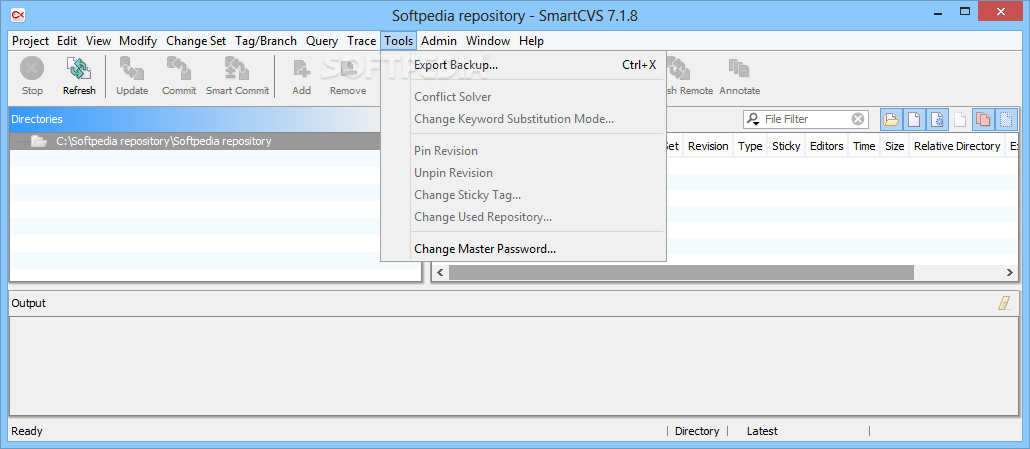Image resolution: width=1030 pixels, height=449 pixels.
Task: Sort by the Revision column header
Action: tap(707, 146)
